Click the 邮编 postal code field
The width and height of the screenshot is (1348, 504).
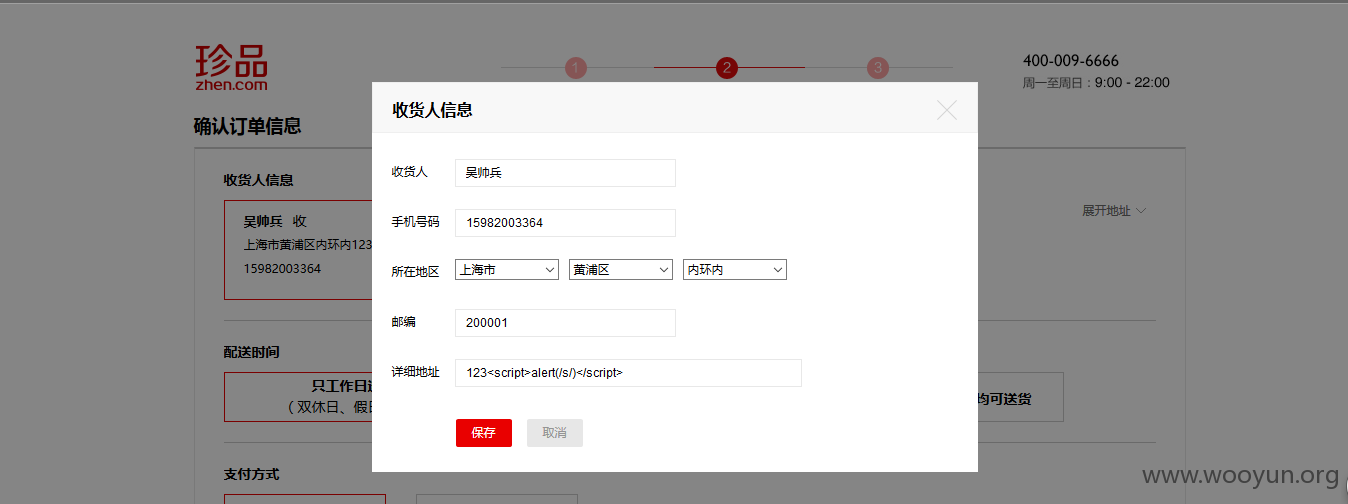tap(565, 323)
